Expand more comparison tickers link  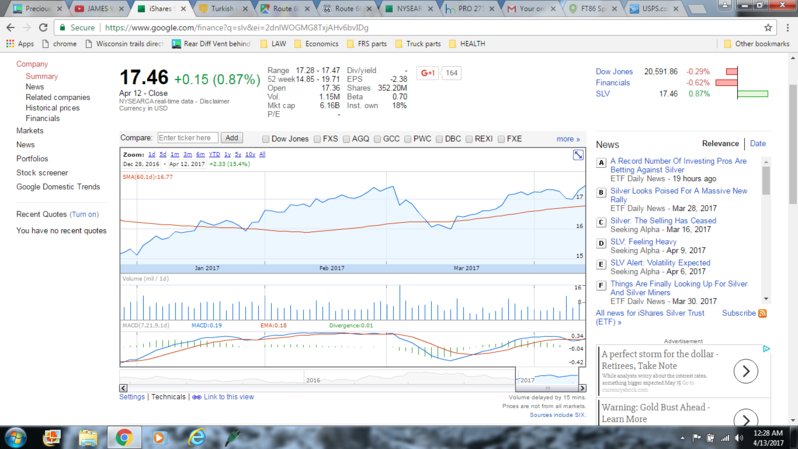click(567, 139)
